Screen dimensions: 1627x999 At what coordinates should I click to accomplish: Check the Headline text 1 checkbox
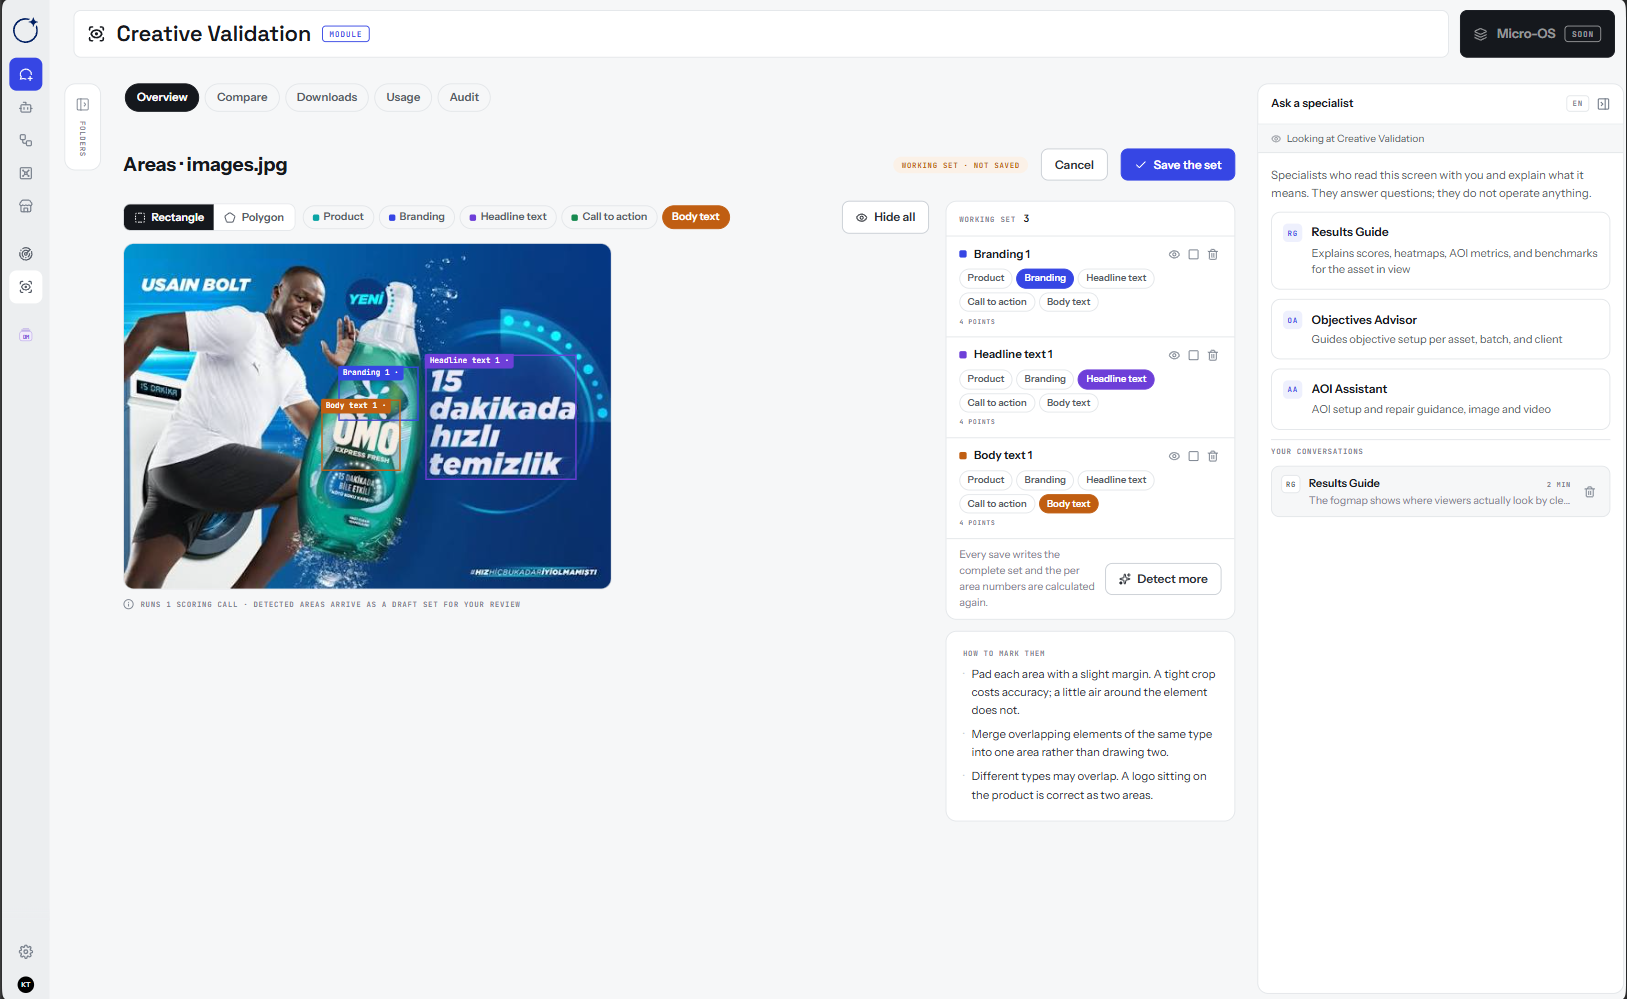click(1193, 355)
